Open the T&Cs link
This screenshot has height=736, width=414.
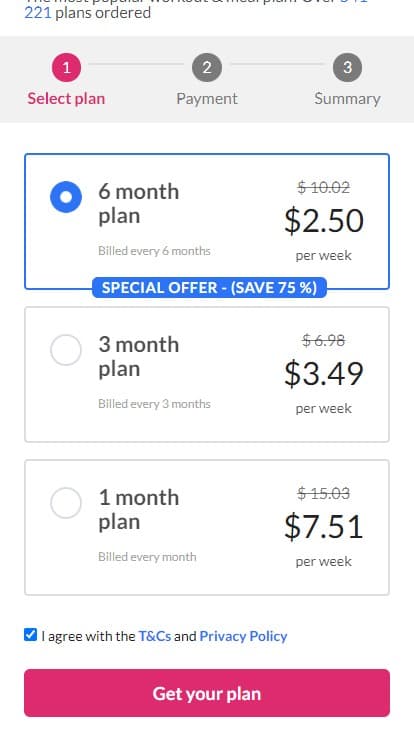click(x=155, y=636)
